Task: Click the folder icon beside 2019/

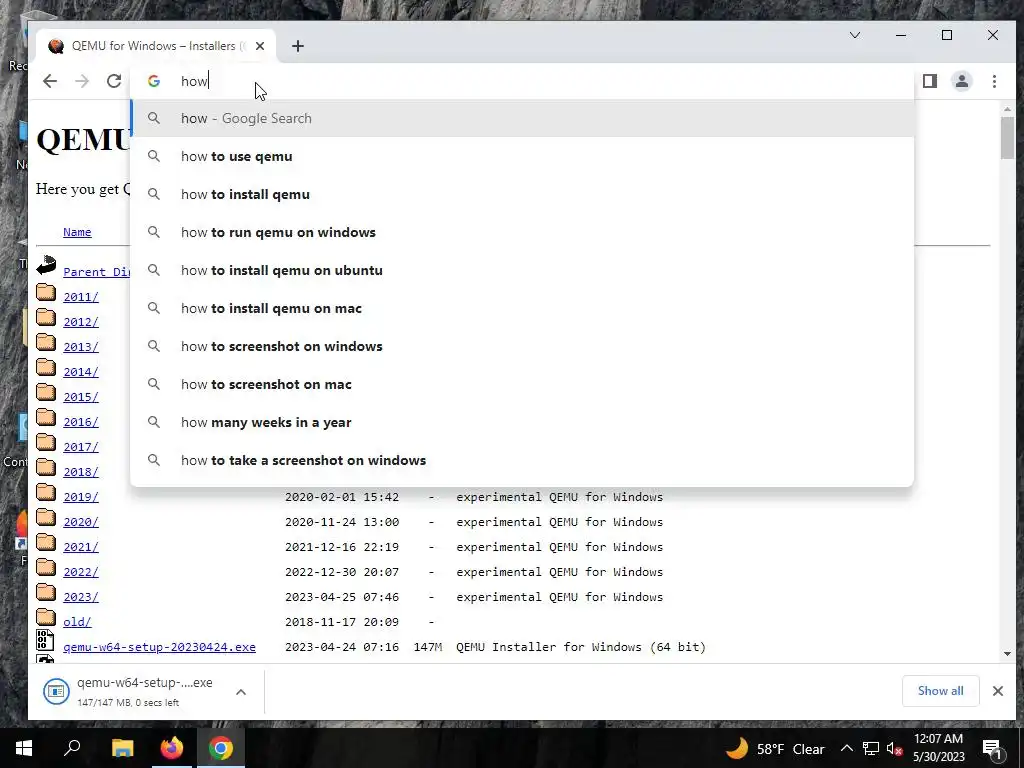Action: 46,492
